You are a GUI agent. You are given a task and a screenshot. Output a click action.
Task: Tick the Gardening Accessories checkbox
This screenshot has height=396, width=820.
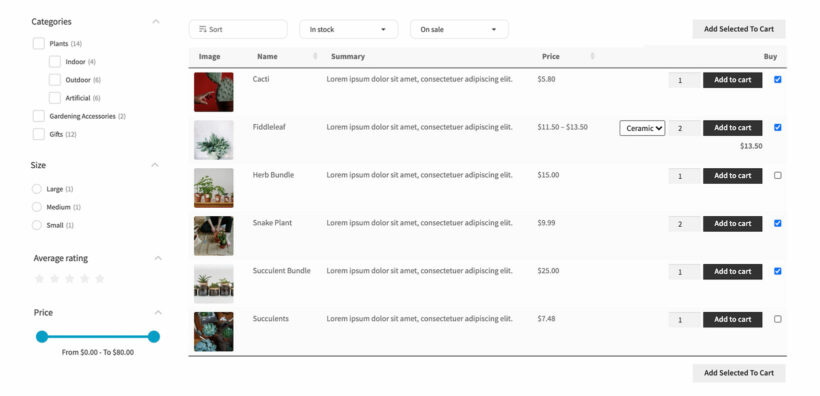pos(39,116)
